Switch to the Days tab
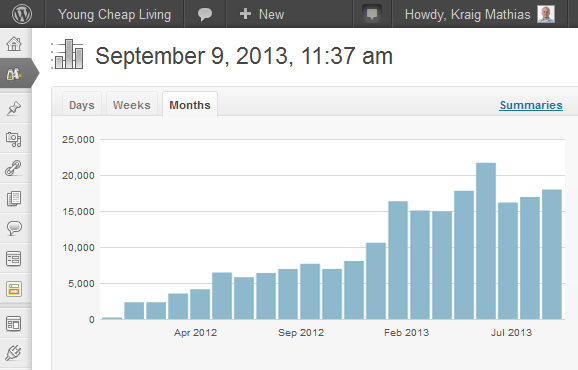Image resolution: width=578 pixels, height=370 pixels. point(81,105)
